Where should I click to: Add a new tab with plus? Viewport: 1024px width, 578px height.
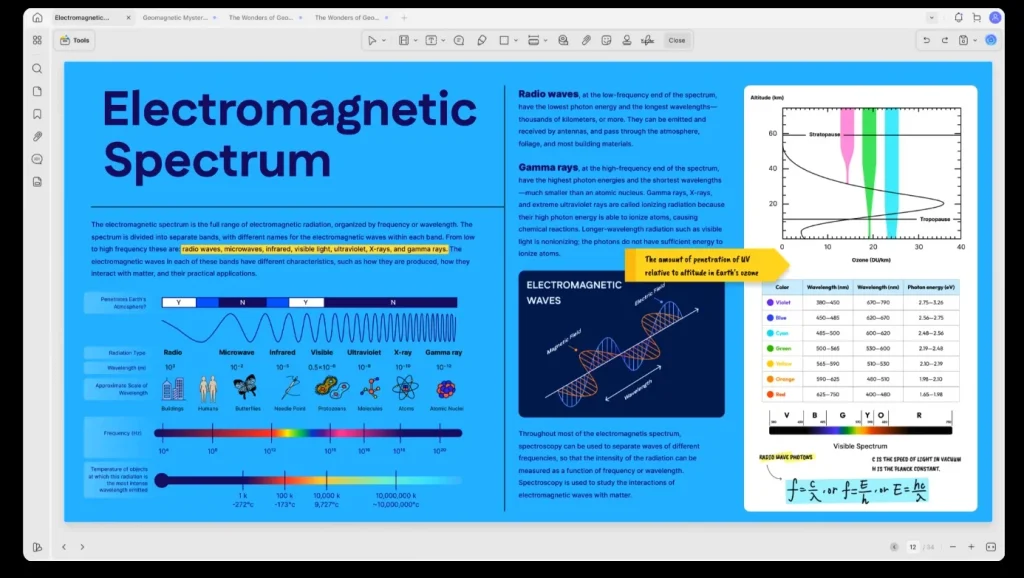[404, 18]
